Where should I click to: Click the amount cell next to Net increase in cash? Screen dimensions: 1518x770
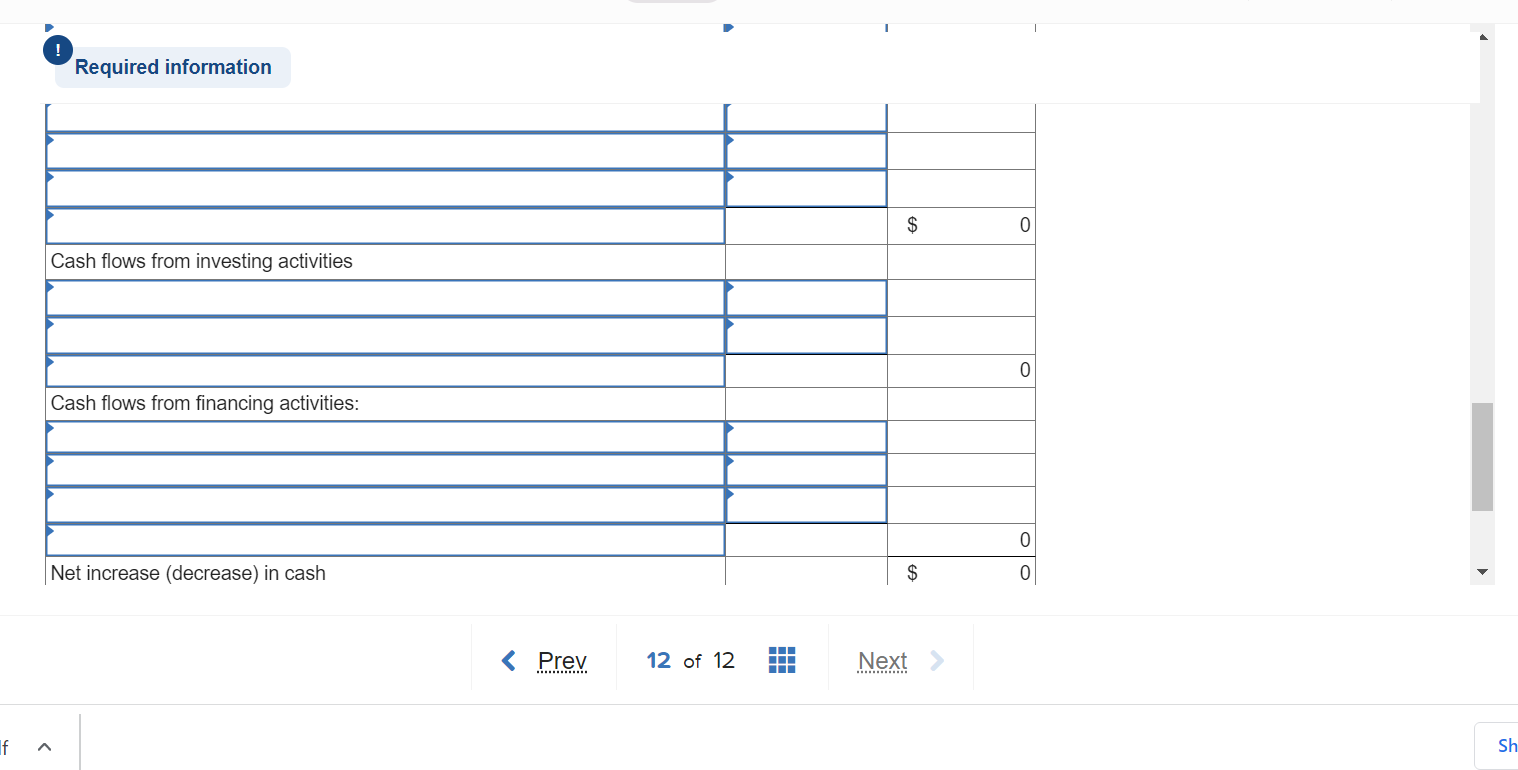click(960, 572)
